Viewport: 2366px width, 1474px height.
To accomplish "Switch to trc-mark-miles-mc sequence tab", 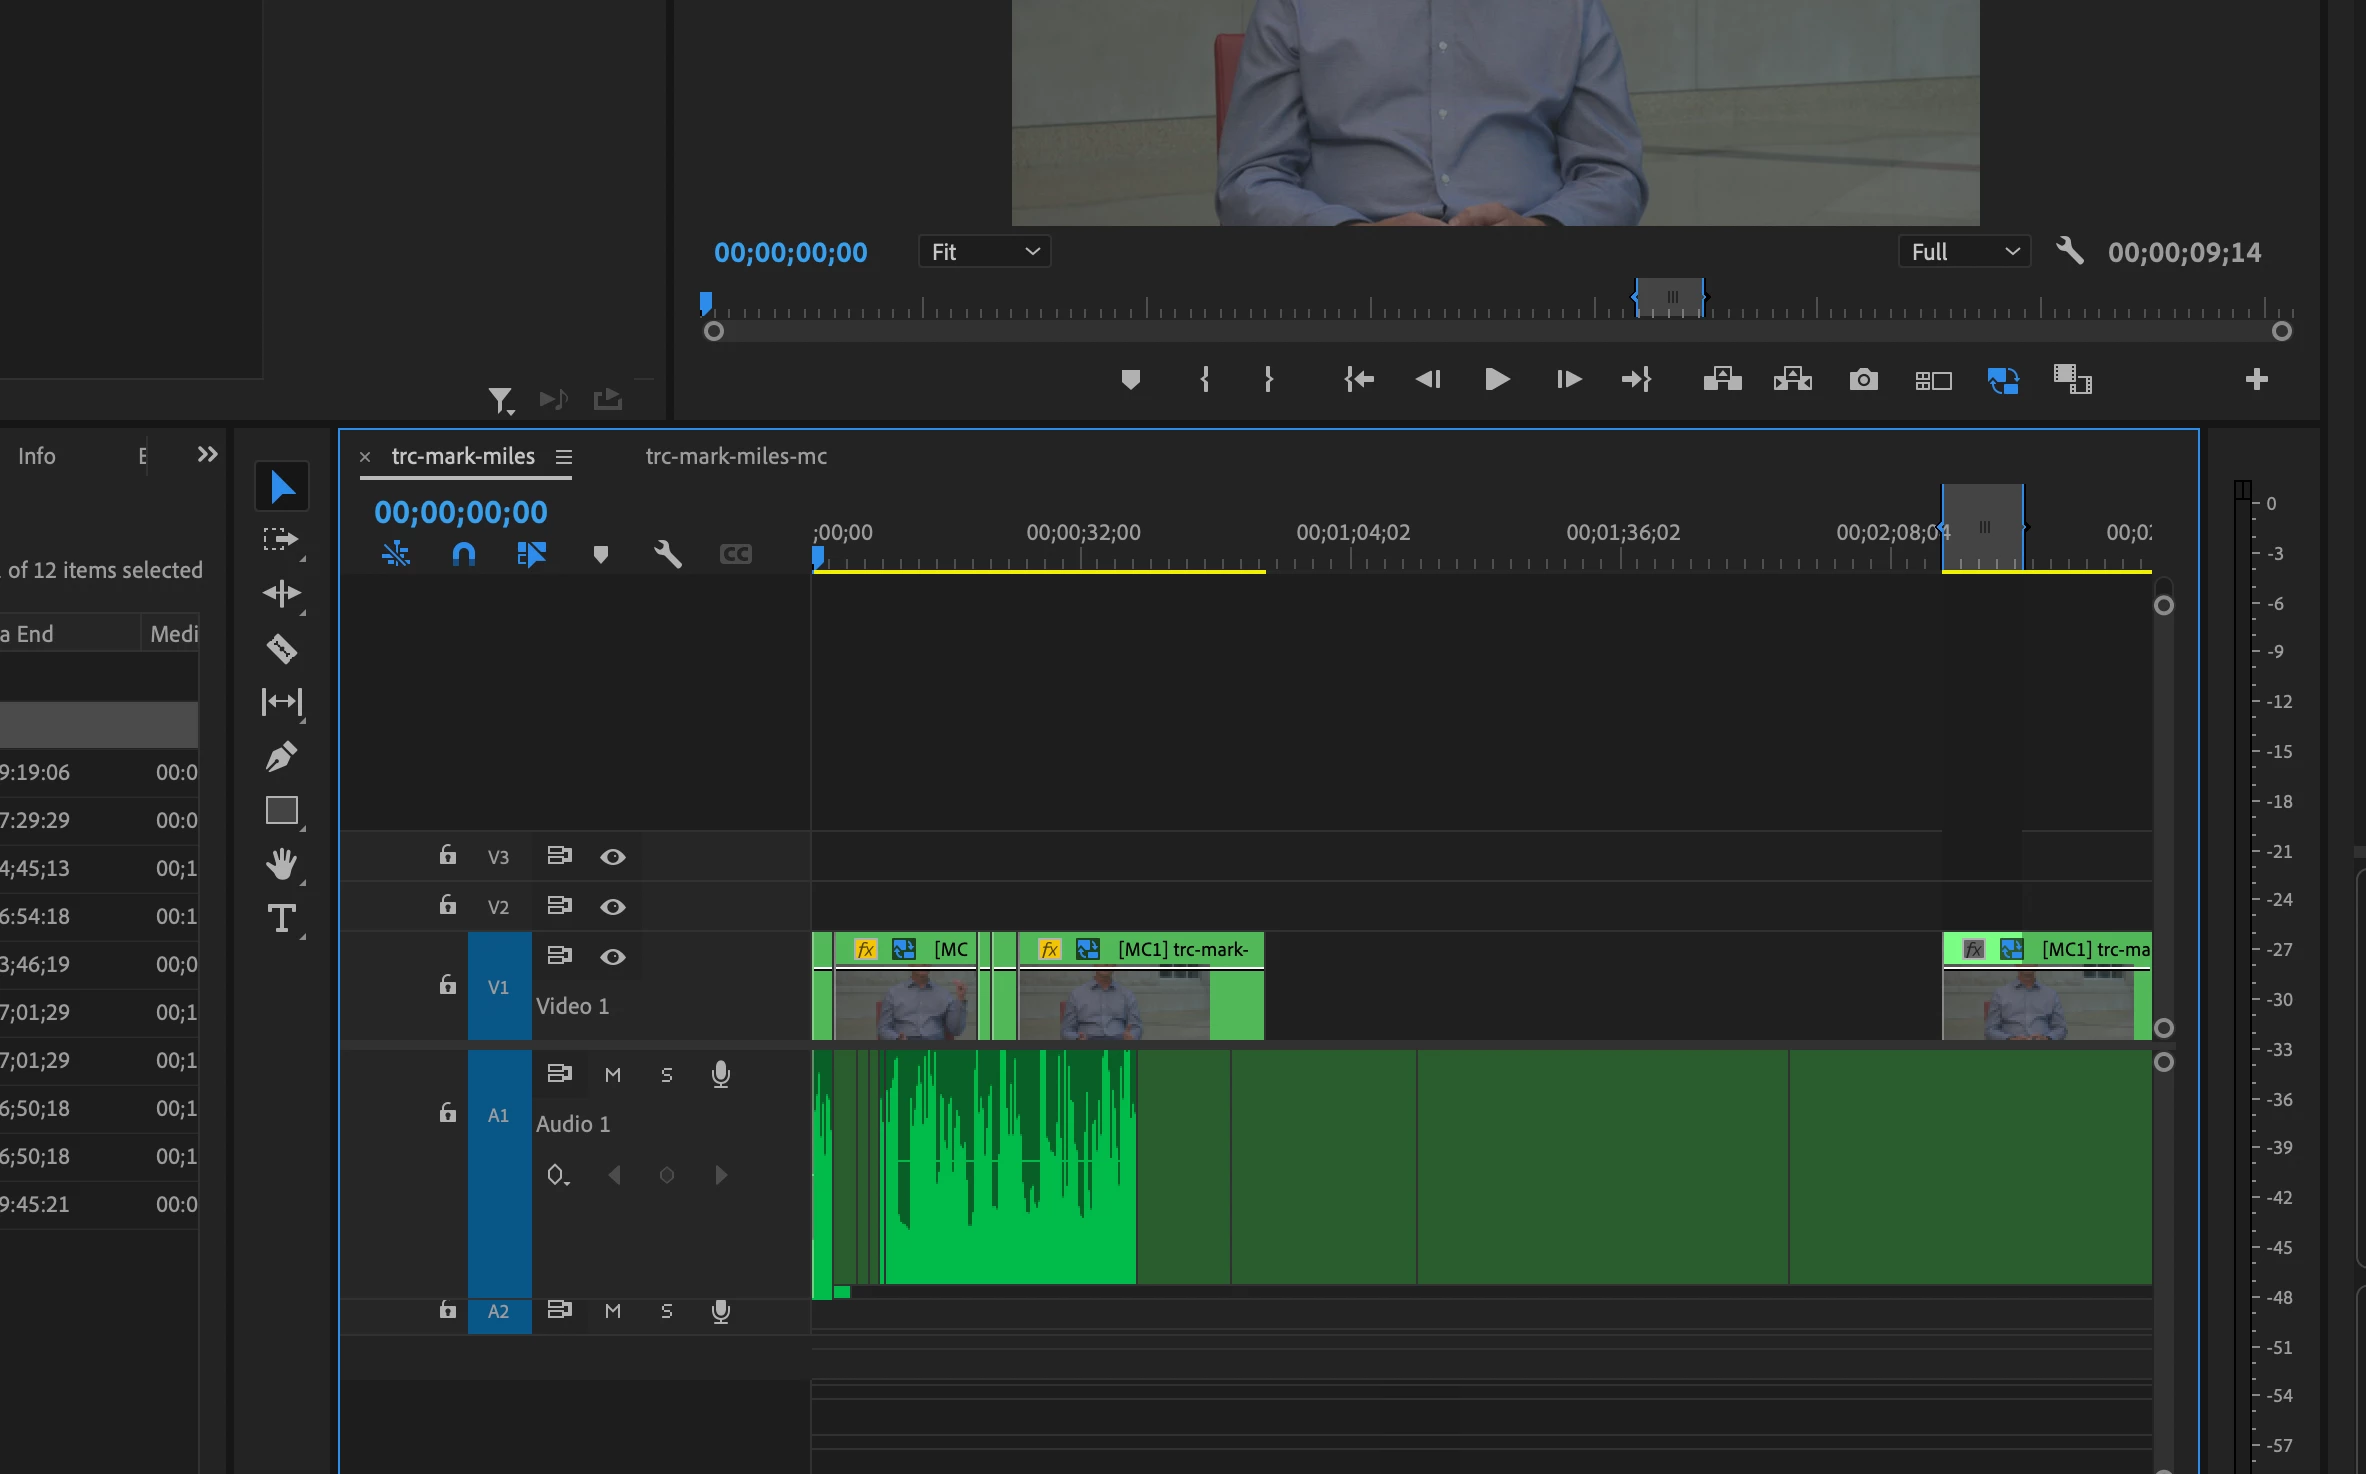I will coord(736,457).
